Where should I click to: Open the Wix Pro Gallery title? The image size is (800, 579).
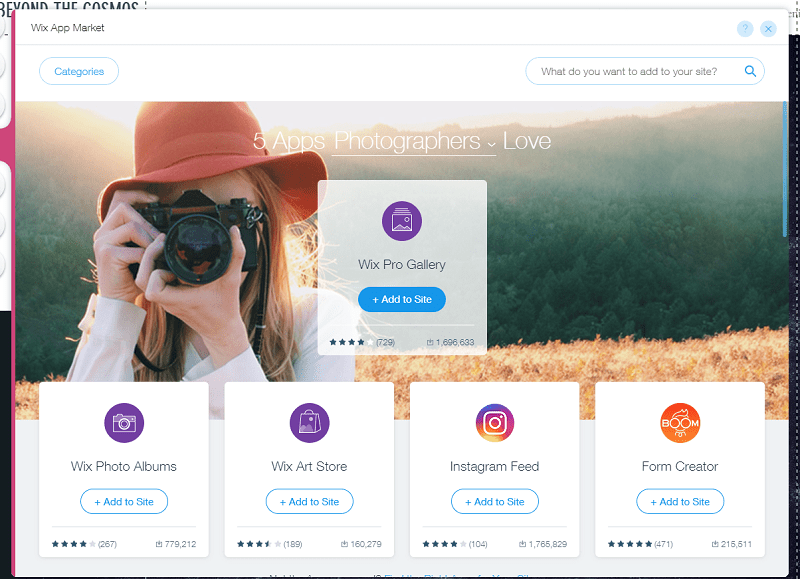402,265
